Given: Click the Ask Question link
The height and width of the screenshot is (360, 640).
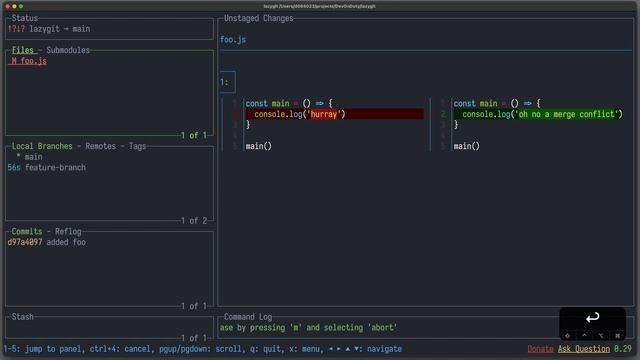Looking at the screenshot, I should click(x=584, y=349).
